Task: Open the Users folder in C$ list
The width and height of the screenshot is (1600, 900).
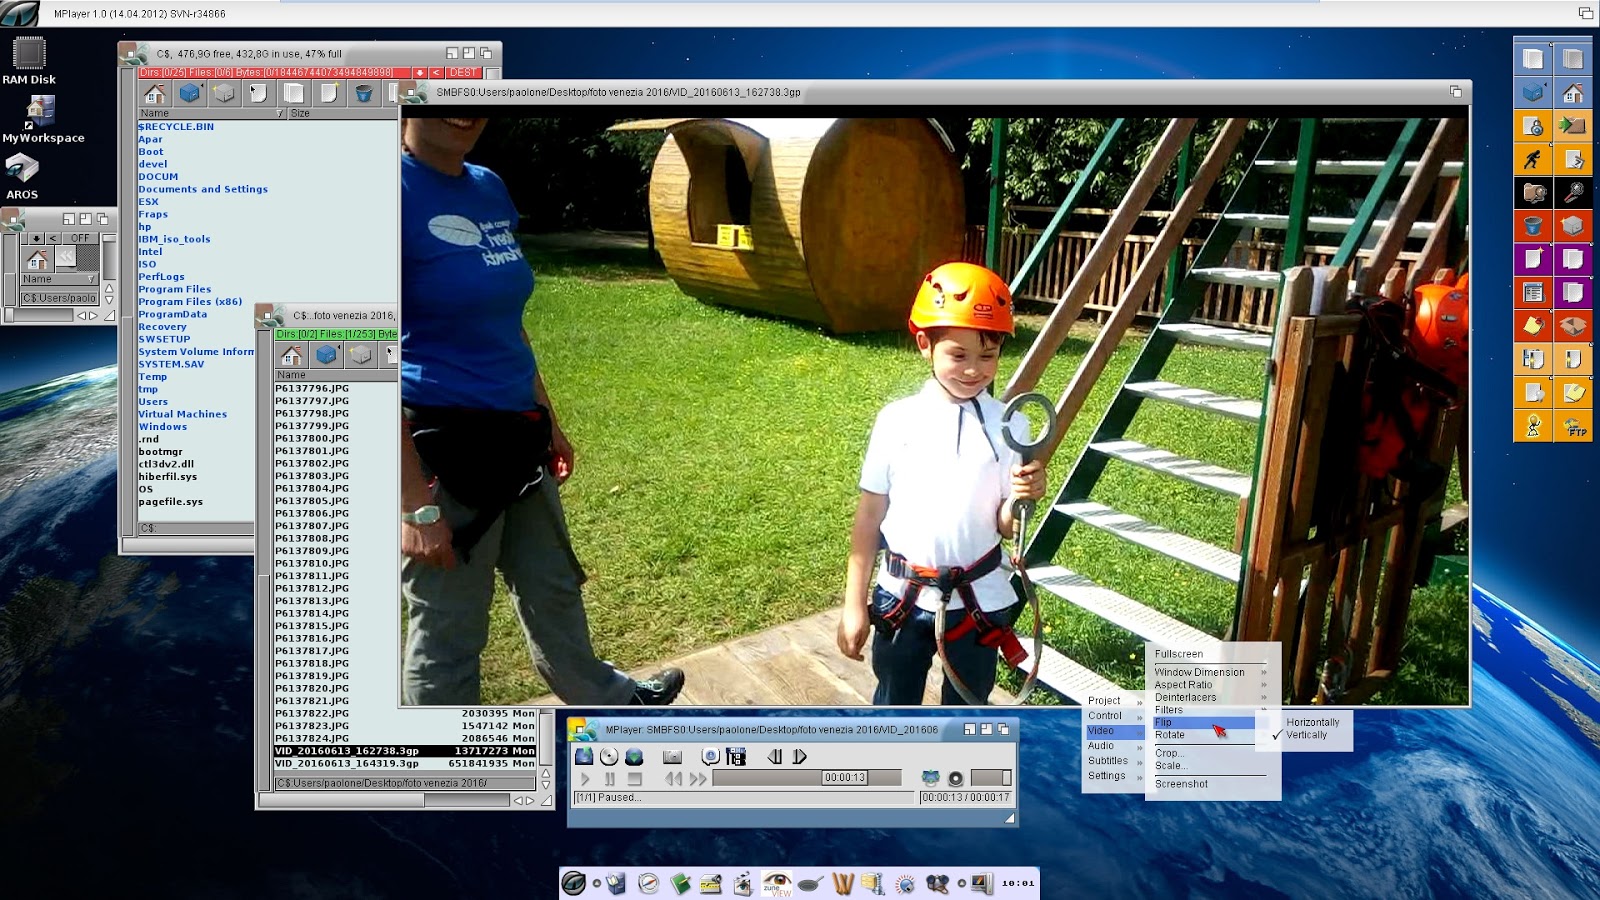Action: (153, 402)
